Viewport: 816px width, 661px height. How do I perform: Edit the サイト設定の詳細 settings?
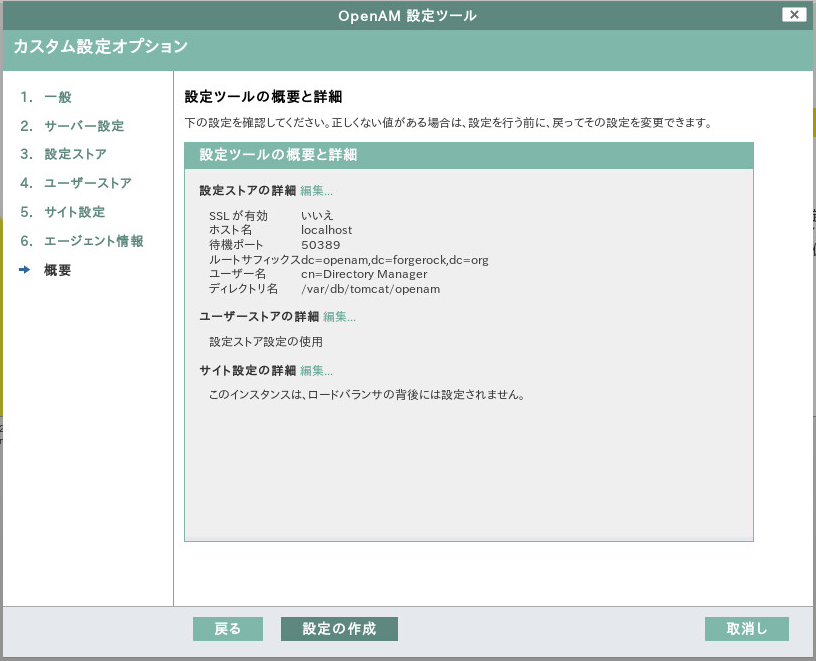(316, 373)
